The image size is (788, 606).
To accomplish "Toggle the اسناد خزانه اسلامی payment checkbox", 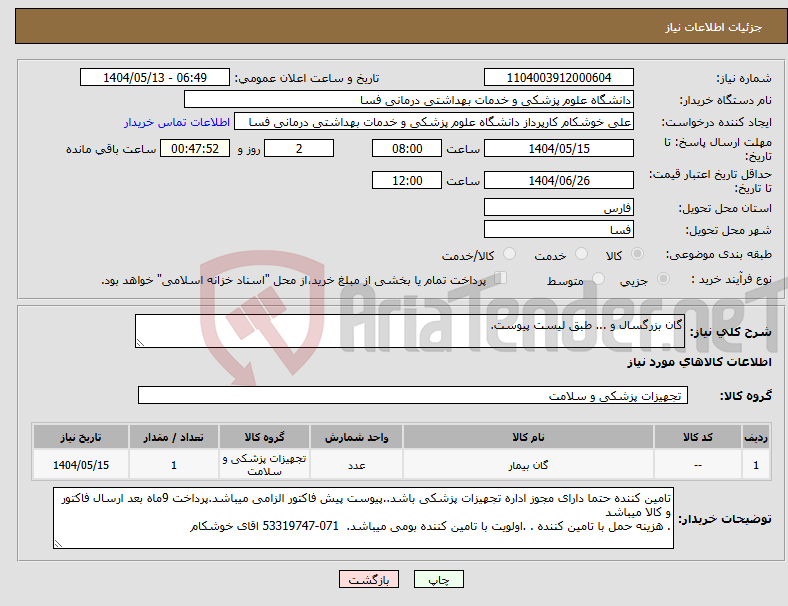I will coord(501,278).
